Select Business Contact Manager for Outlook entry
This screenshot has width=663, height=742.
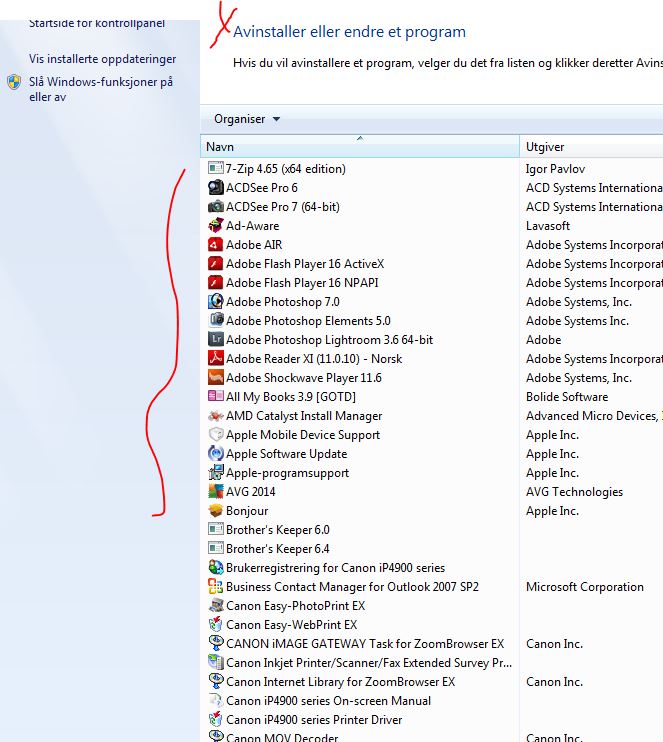click(x=352, y=587)
